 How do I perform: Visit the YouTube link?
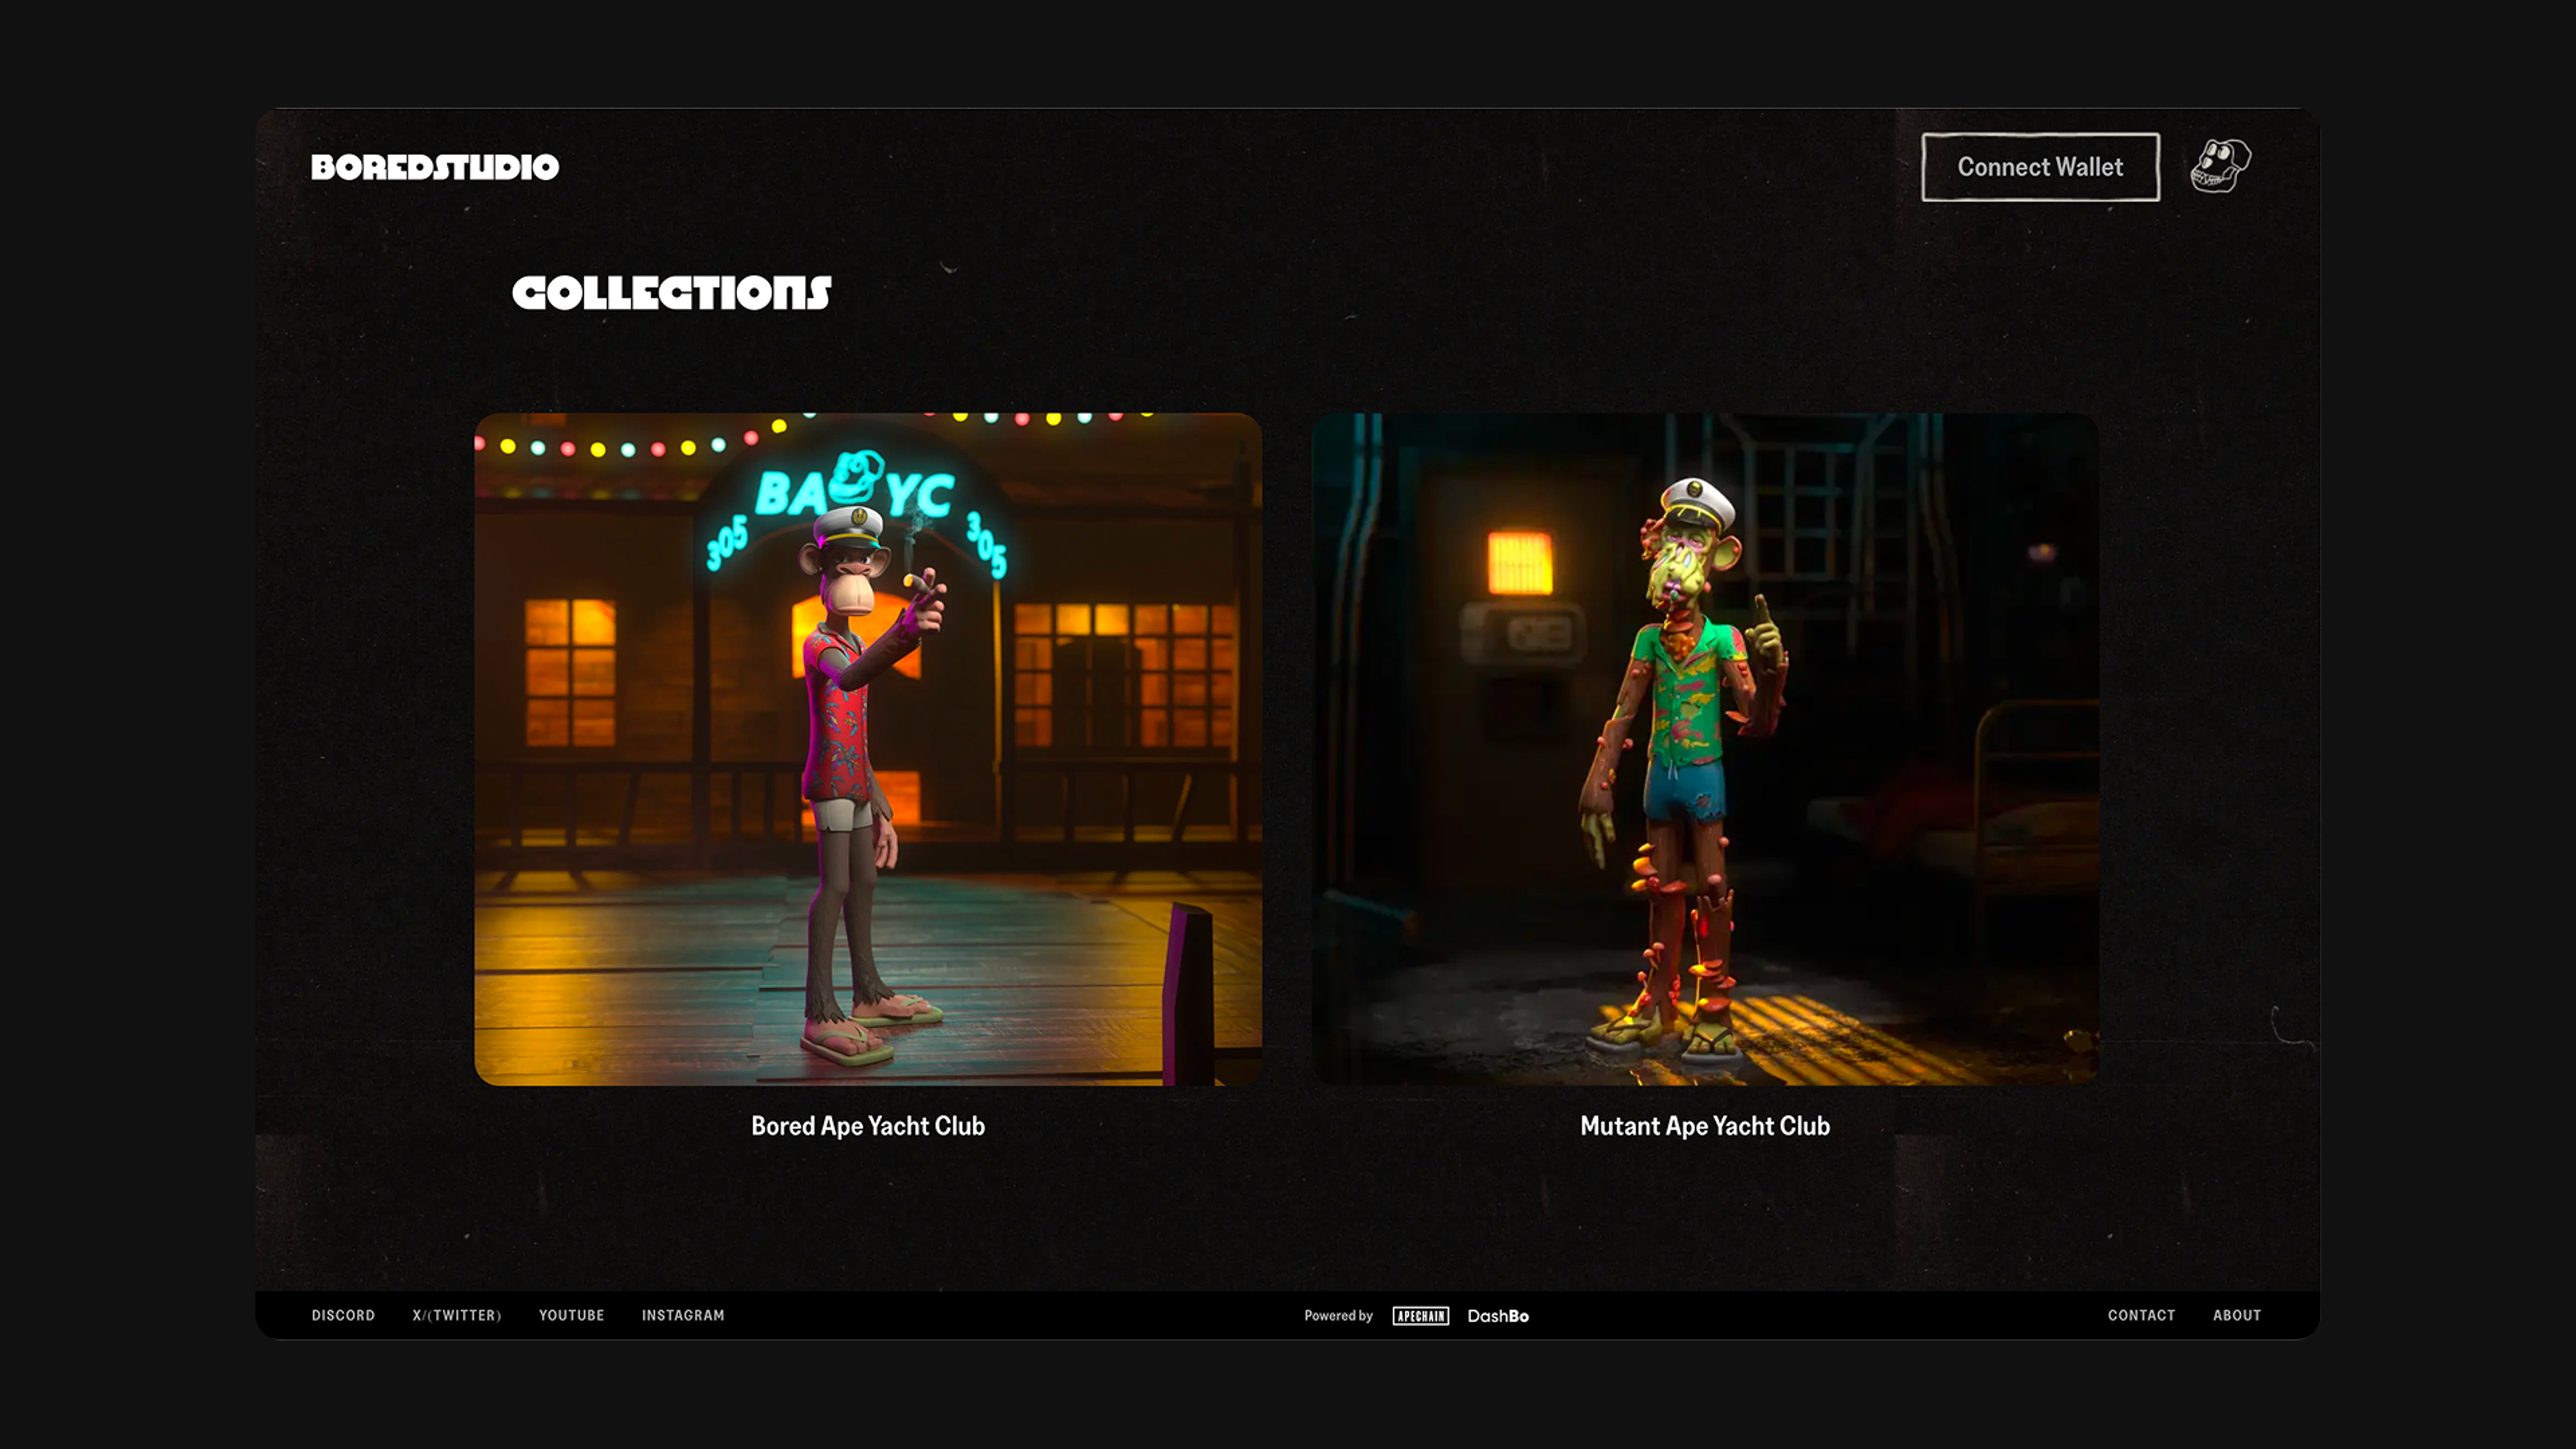(571, 1315)
